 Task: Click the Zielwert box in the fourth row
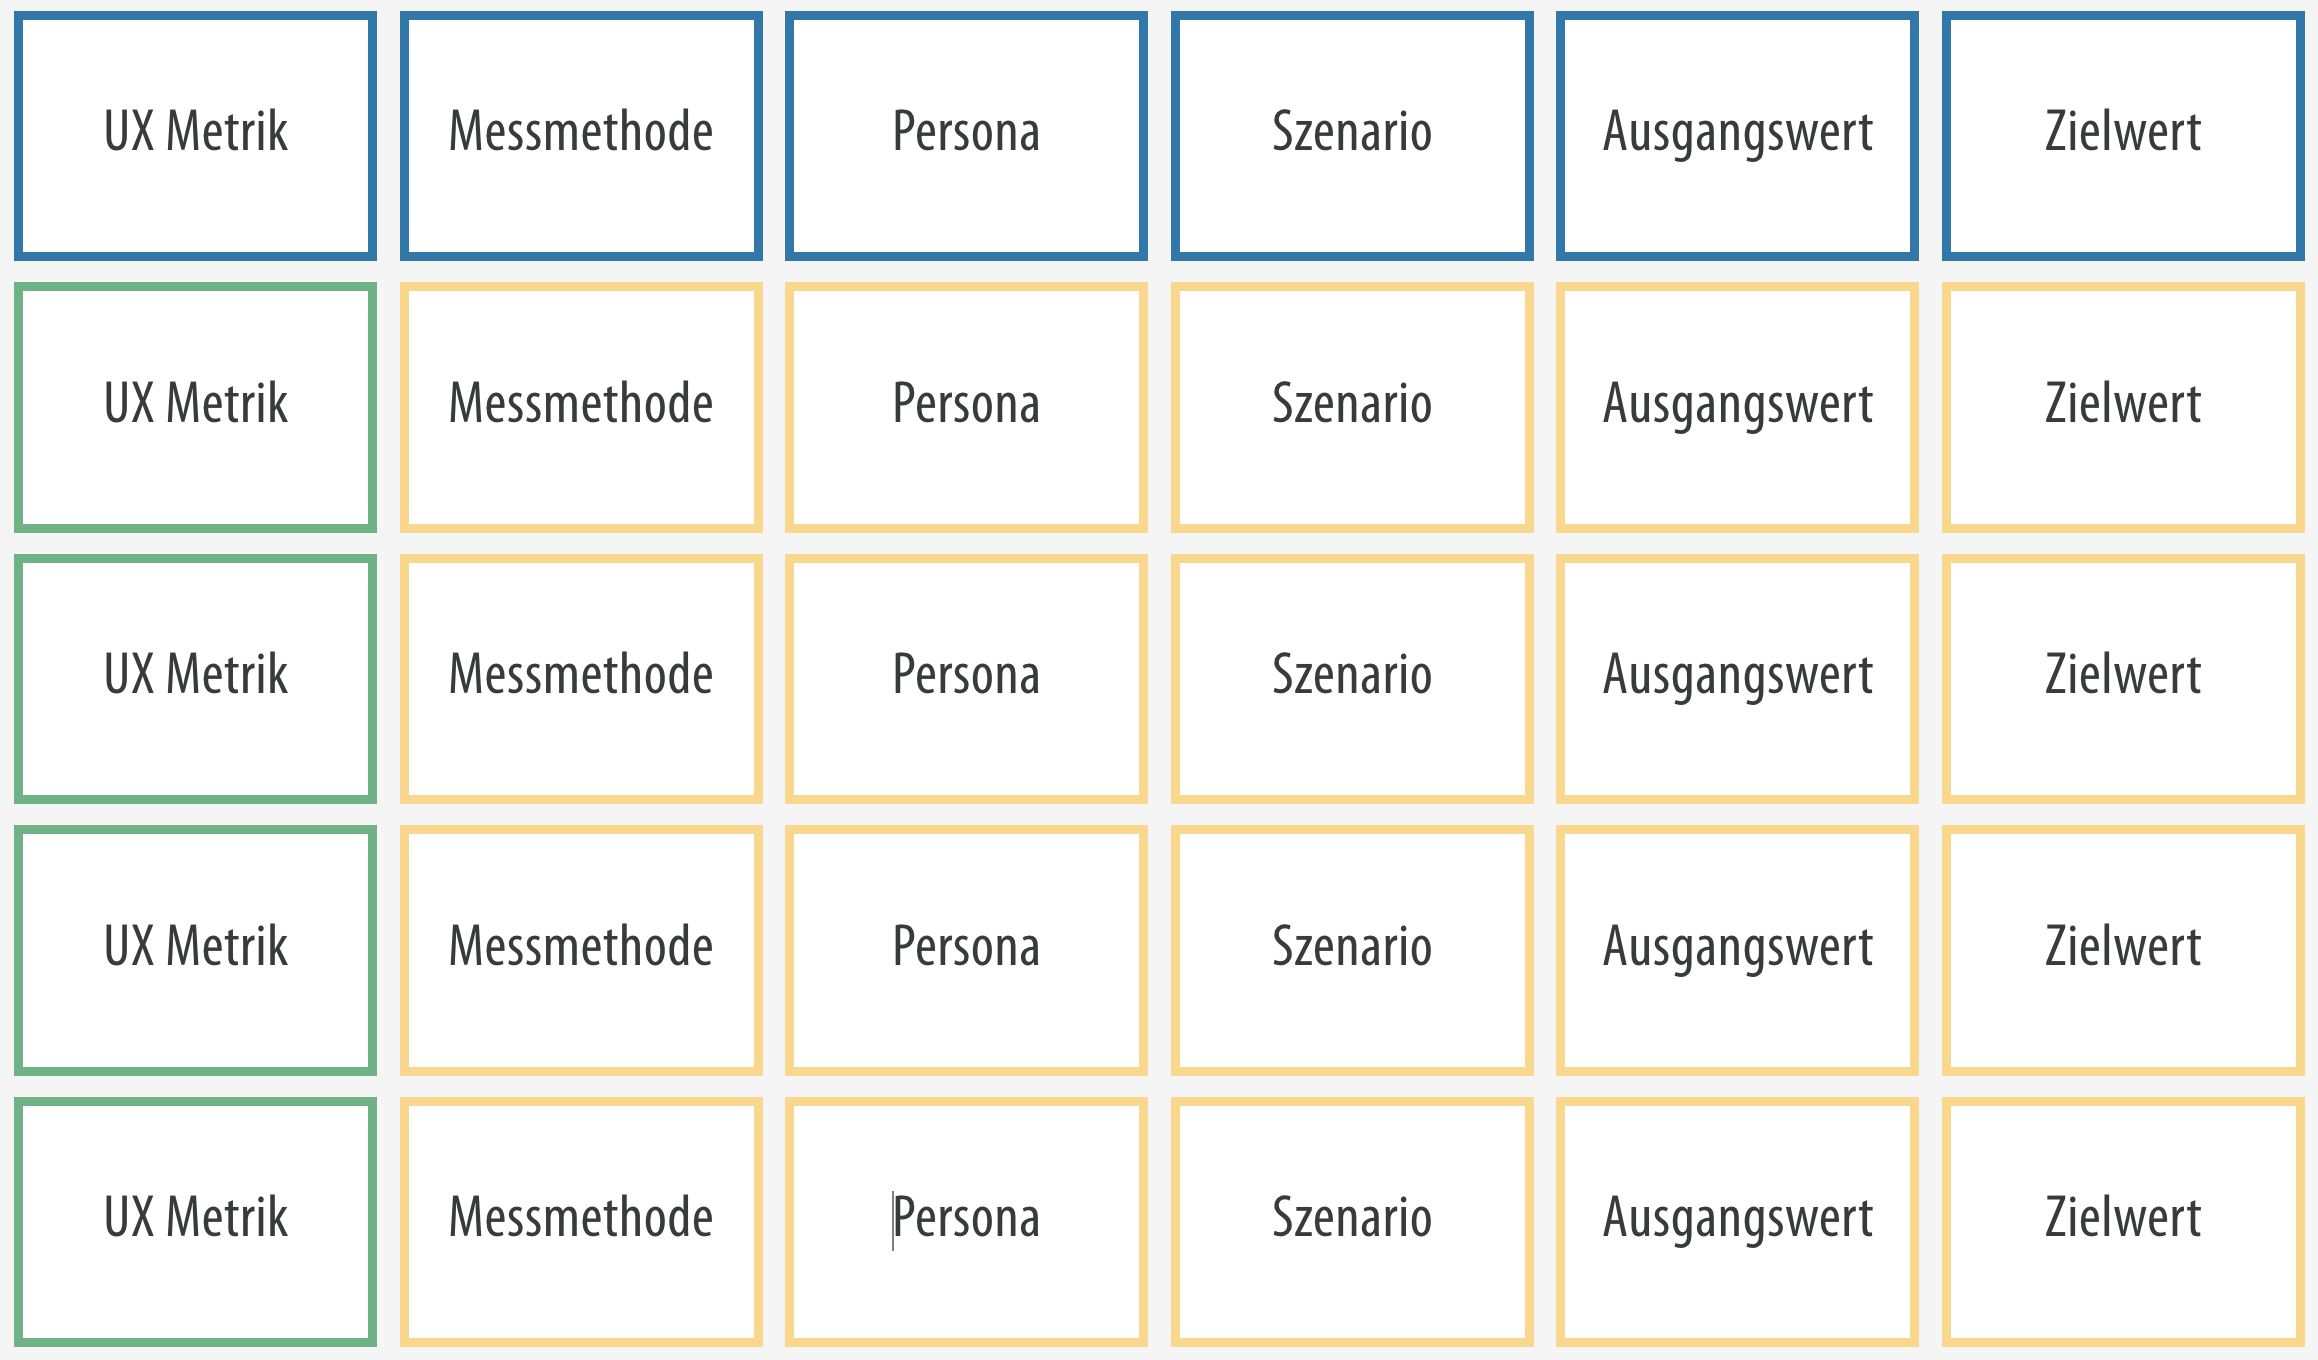(x=2123, y=950)
